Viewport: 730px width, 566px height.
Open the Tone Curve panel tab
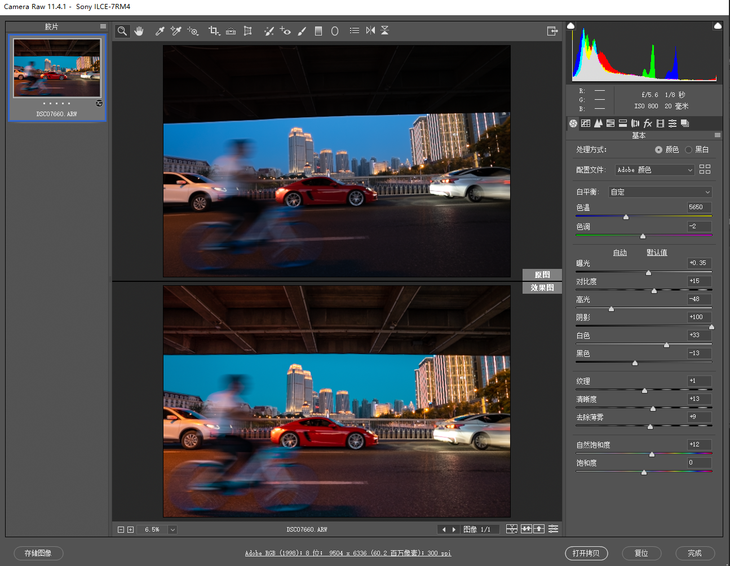tap(586, 123)
